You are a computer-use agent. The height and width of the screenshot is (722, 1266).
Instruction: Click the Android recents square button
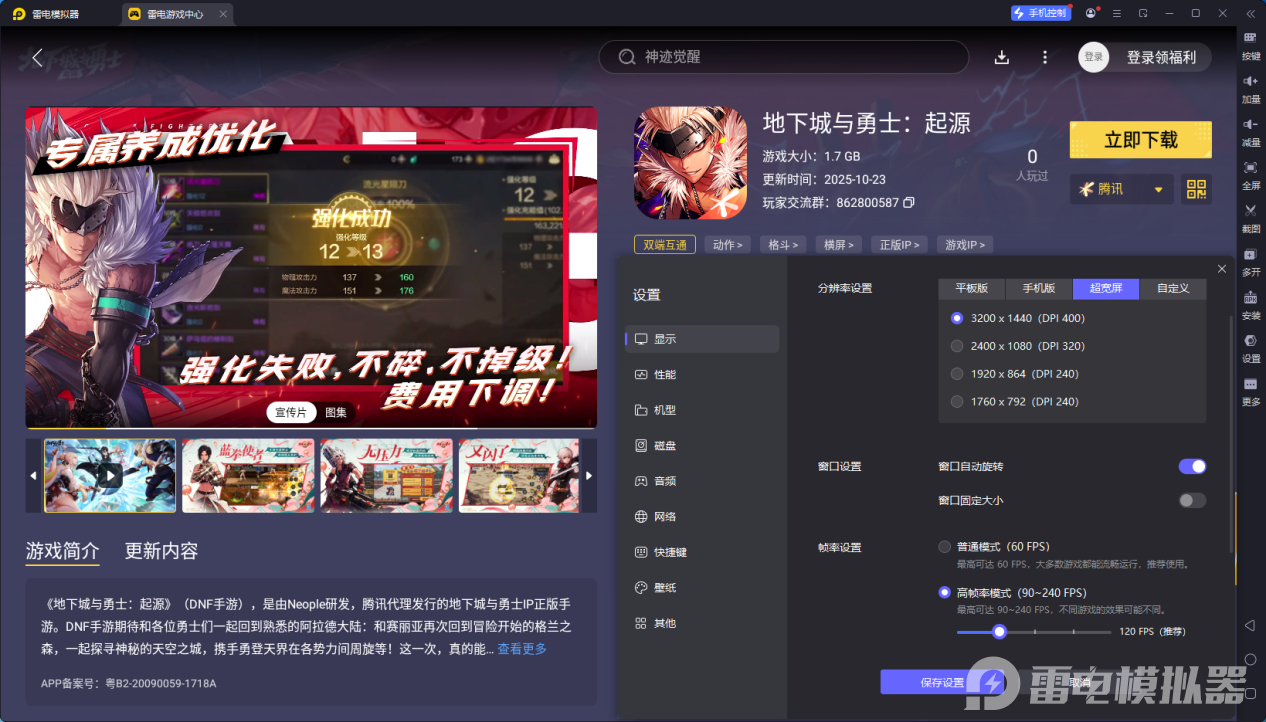click(x=1250, y=693)
